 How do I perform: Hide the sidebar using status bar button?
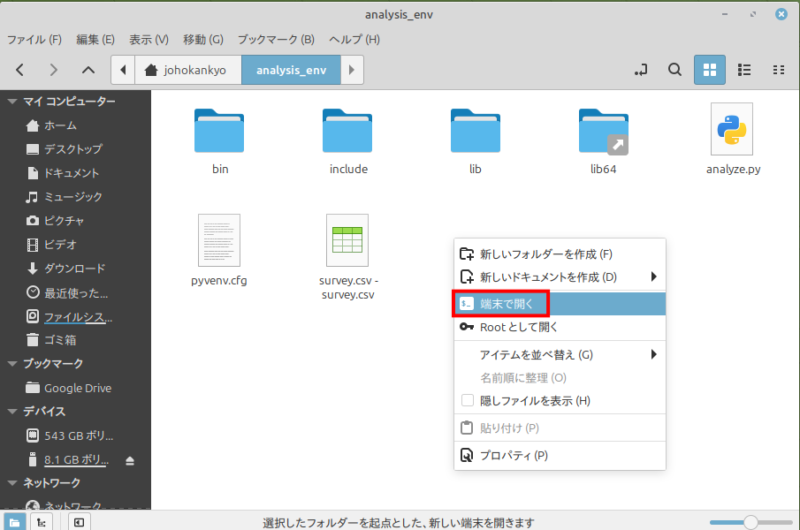(x=78, y=522)
